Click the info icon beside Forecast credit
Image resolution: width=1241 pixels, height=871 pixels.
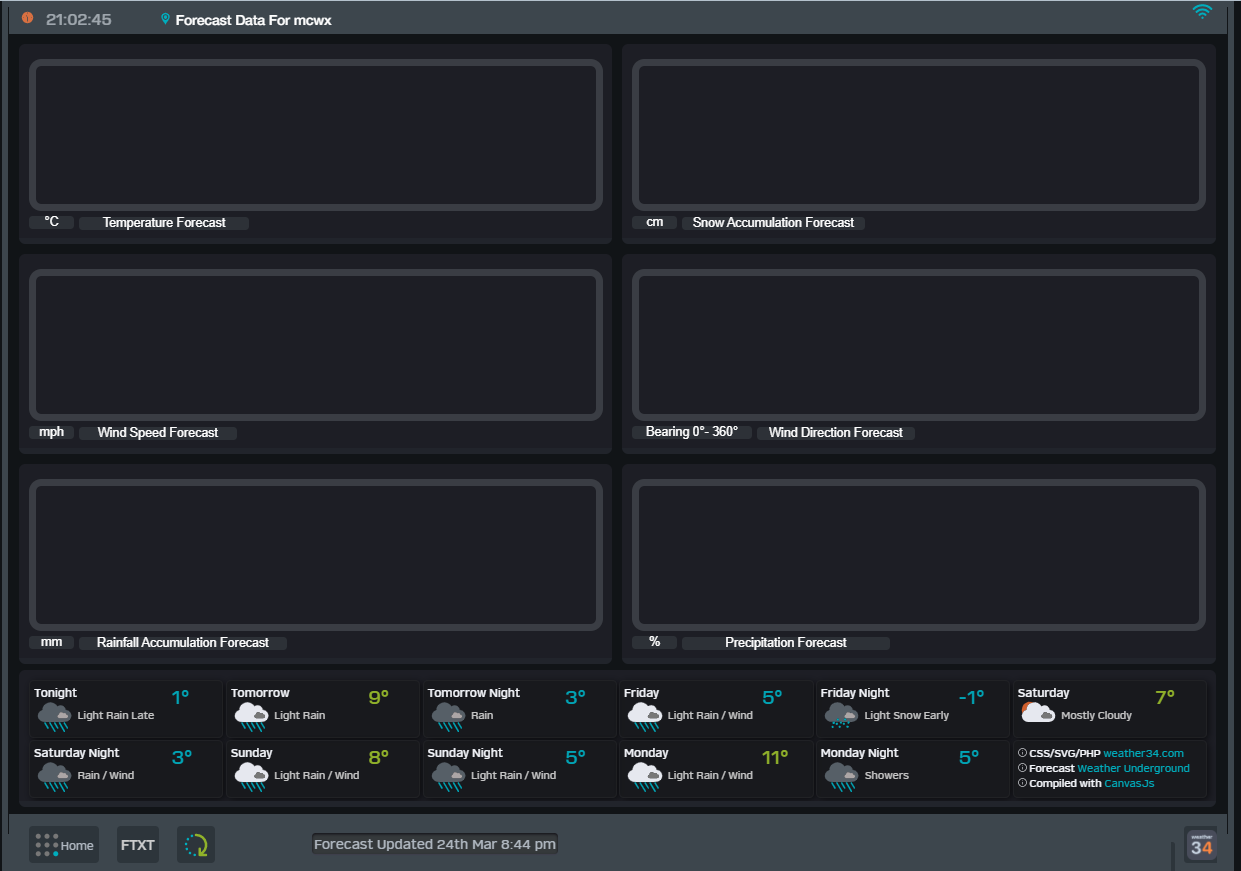coord(1022,768)
